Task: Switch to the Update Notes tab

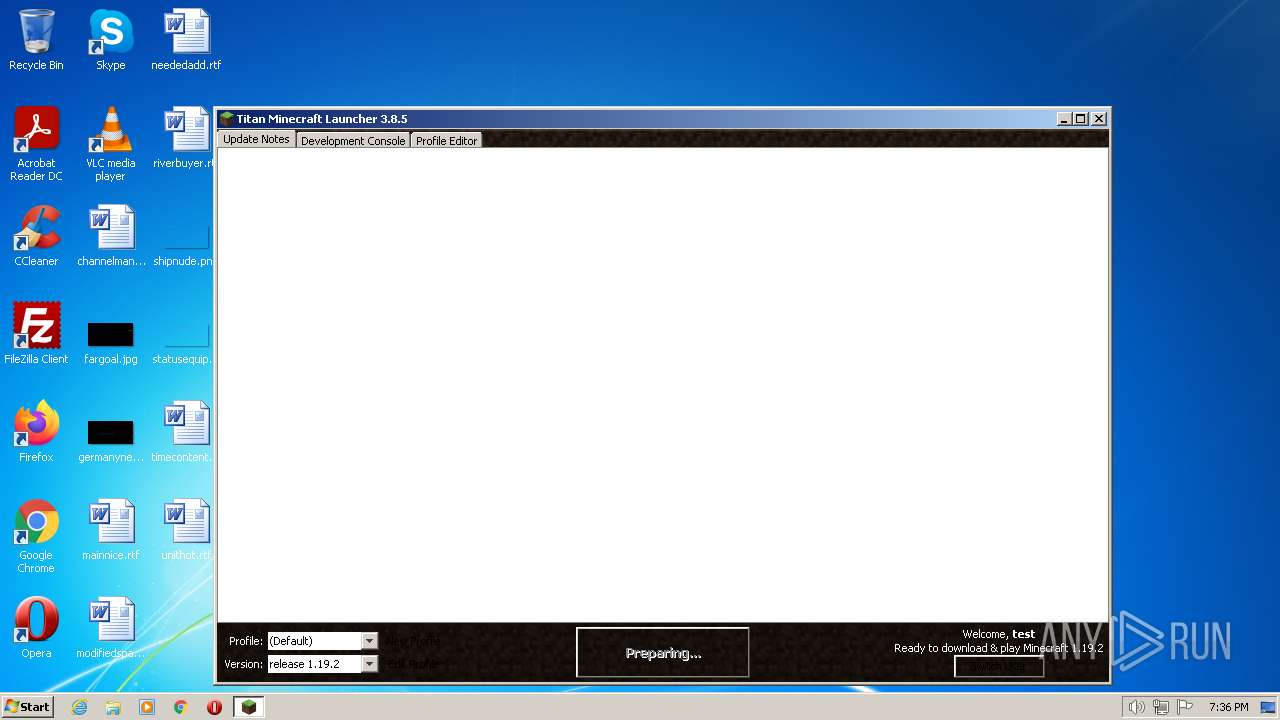Action: [256, 139]
